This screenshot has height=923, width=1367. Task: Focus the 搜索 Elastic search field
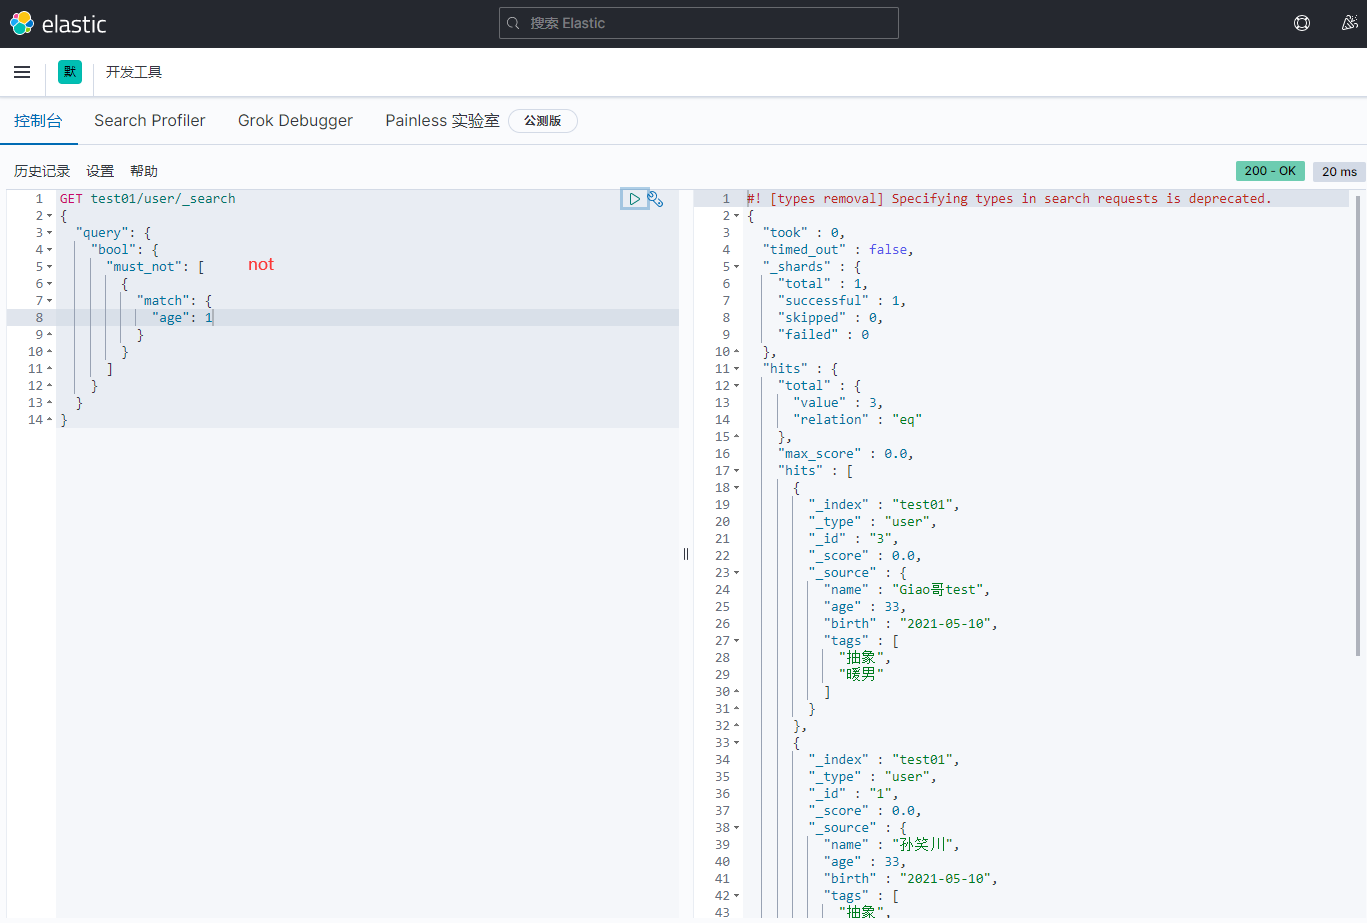pos(698,23)
